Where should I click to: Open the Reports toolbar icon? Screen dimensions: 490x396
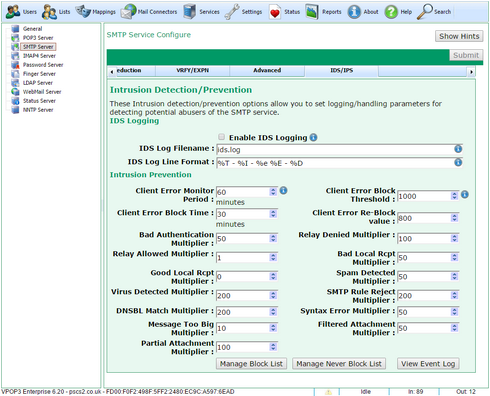(312, 12)
